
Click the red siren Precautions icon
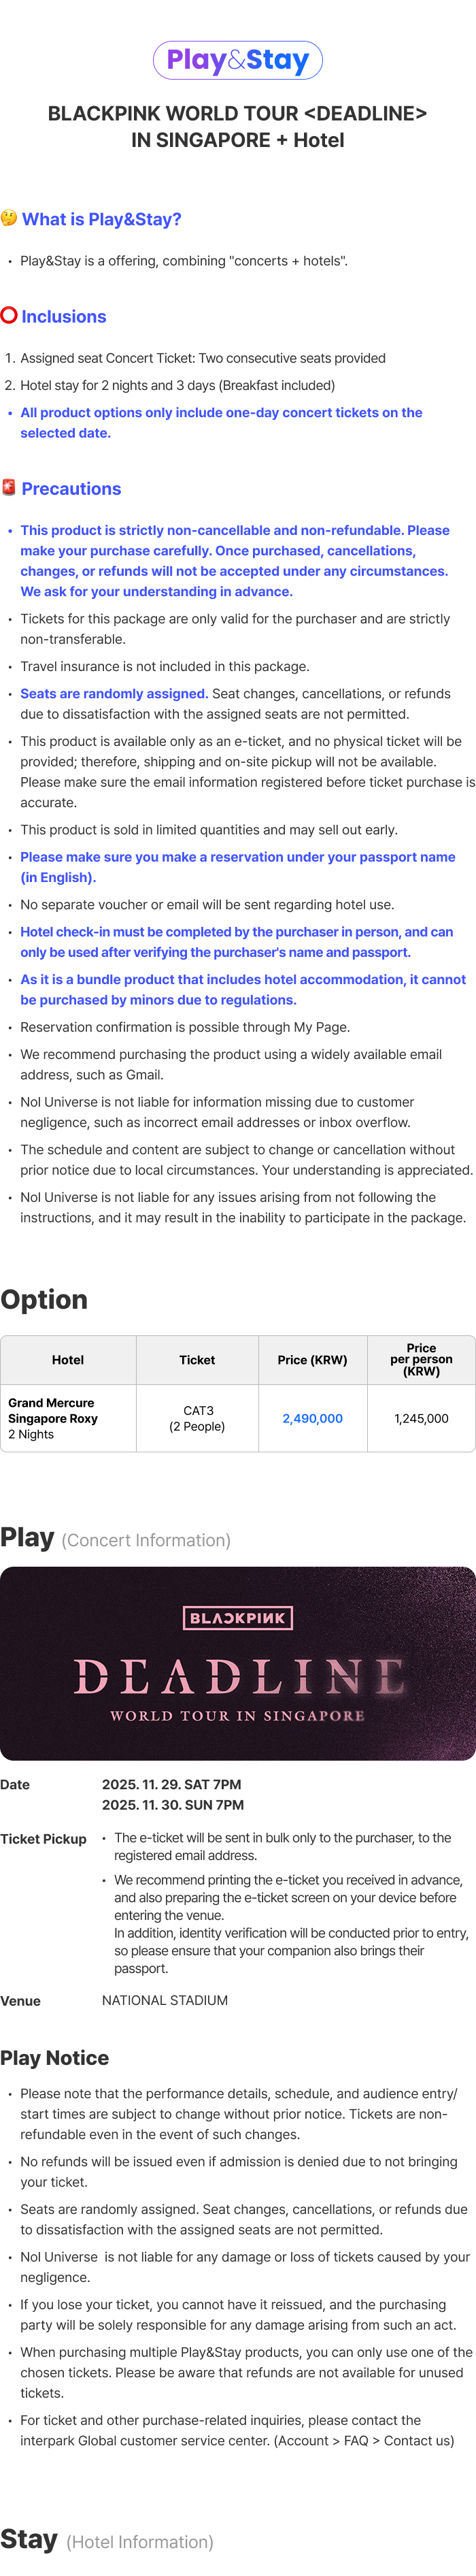pyautogui.click(x=9, y=487)
